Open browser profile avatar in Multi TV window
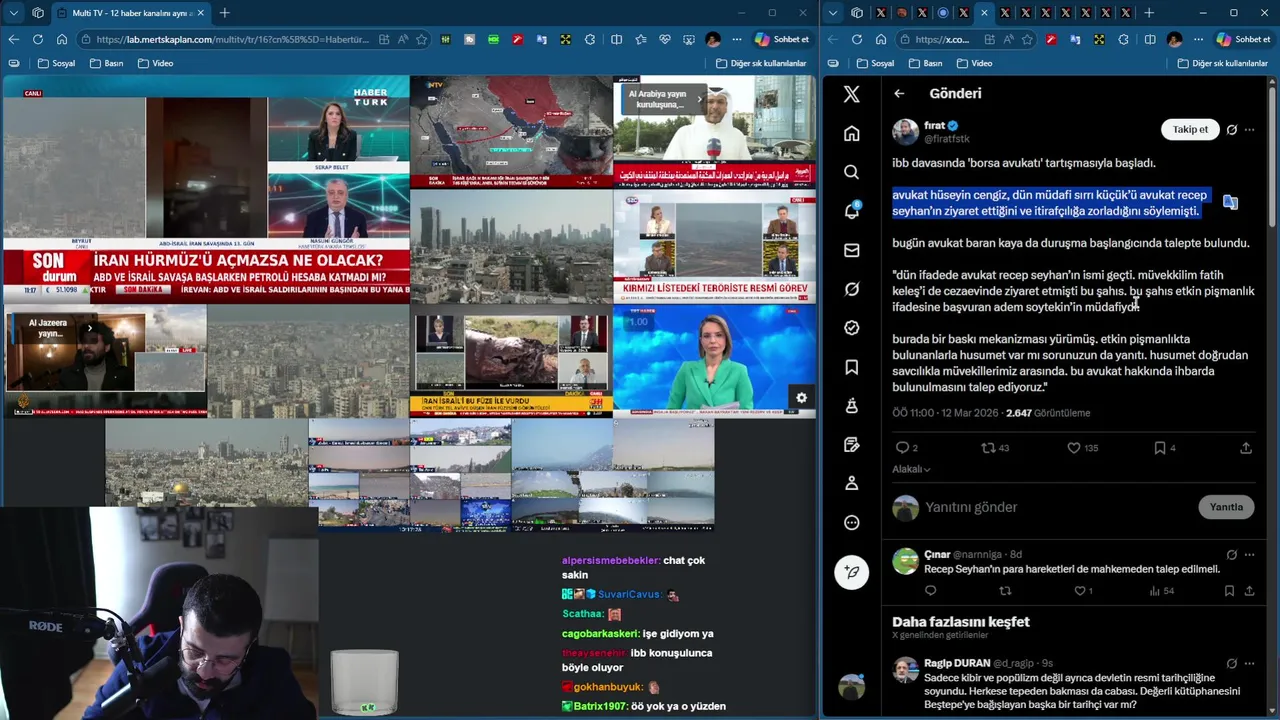The height and width of the screenshot is (720, 1280). click(713, 39)
